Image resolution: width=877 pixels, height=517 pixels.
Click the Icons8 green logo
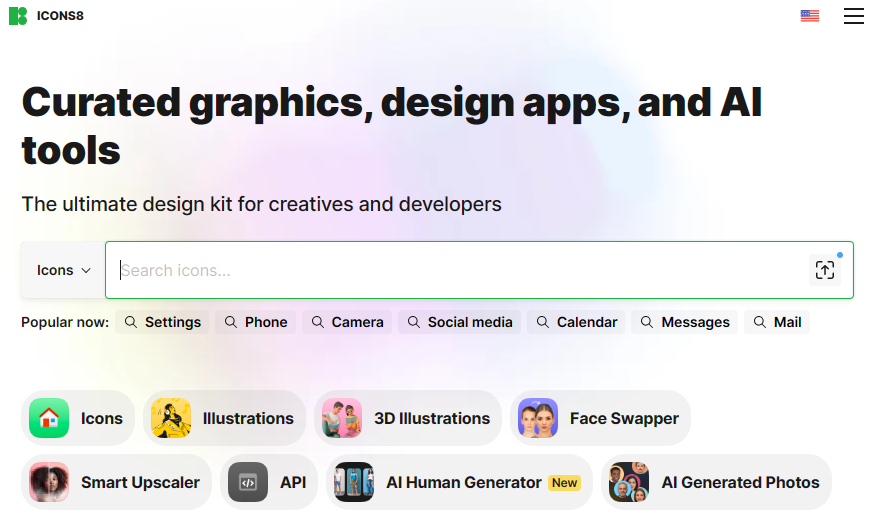pos(18,16)
